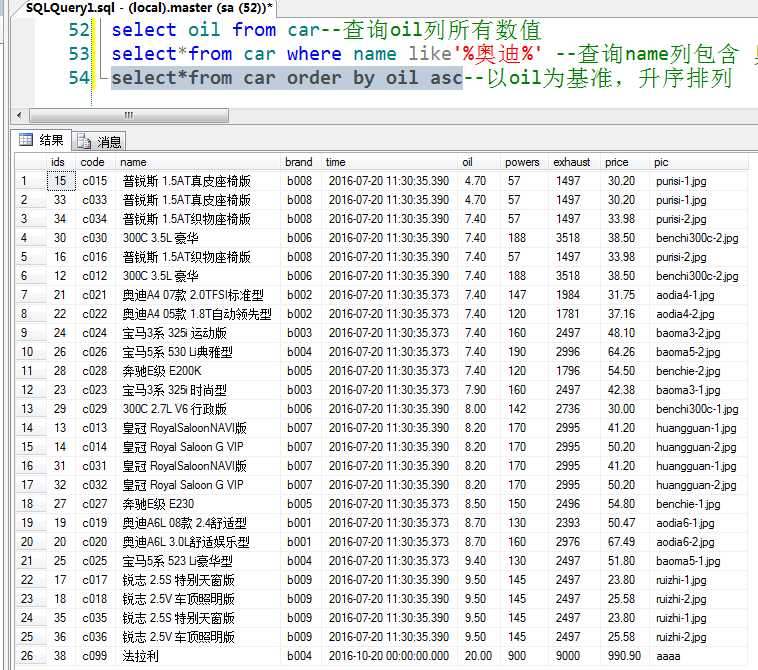
Task: Click time cell 2016-10-20 00:00:00.000
Action: coord(389,656)
